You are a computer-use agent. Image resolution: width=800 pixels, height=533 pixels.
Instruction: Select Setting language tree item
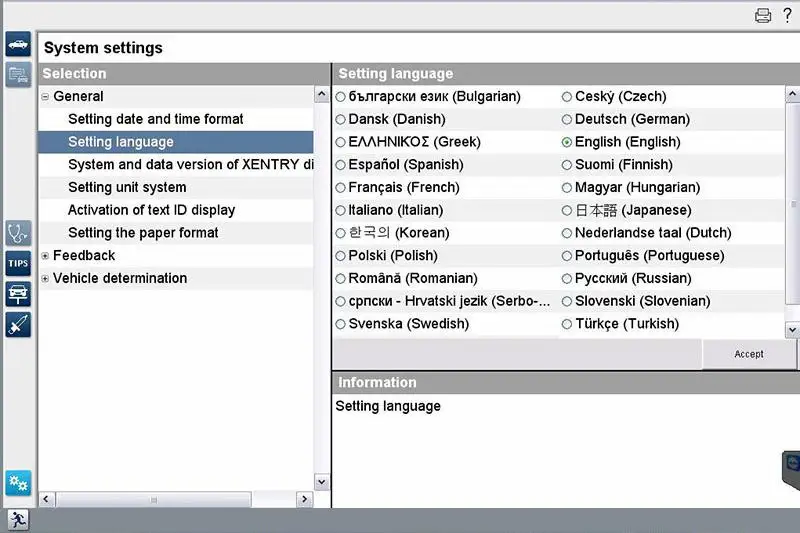click(x=176, y=142)
